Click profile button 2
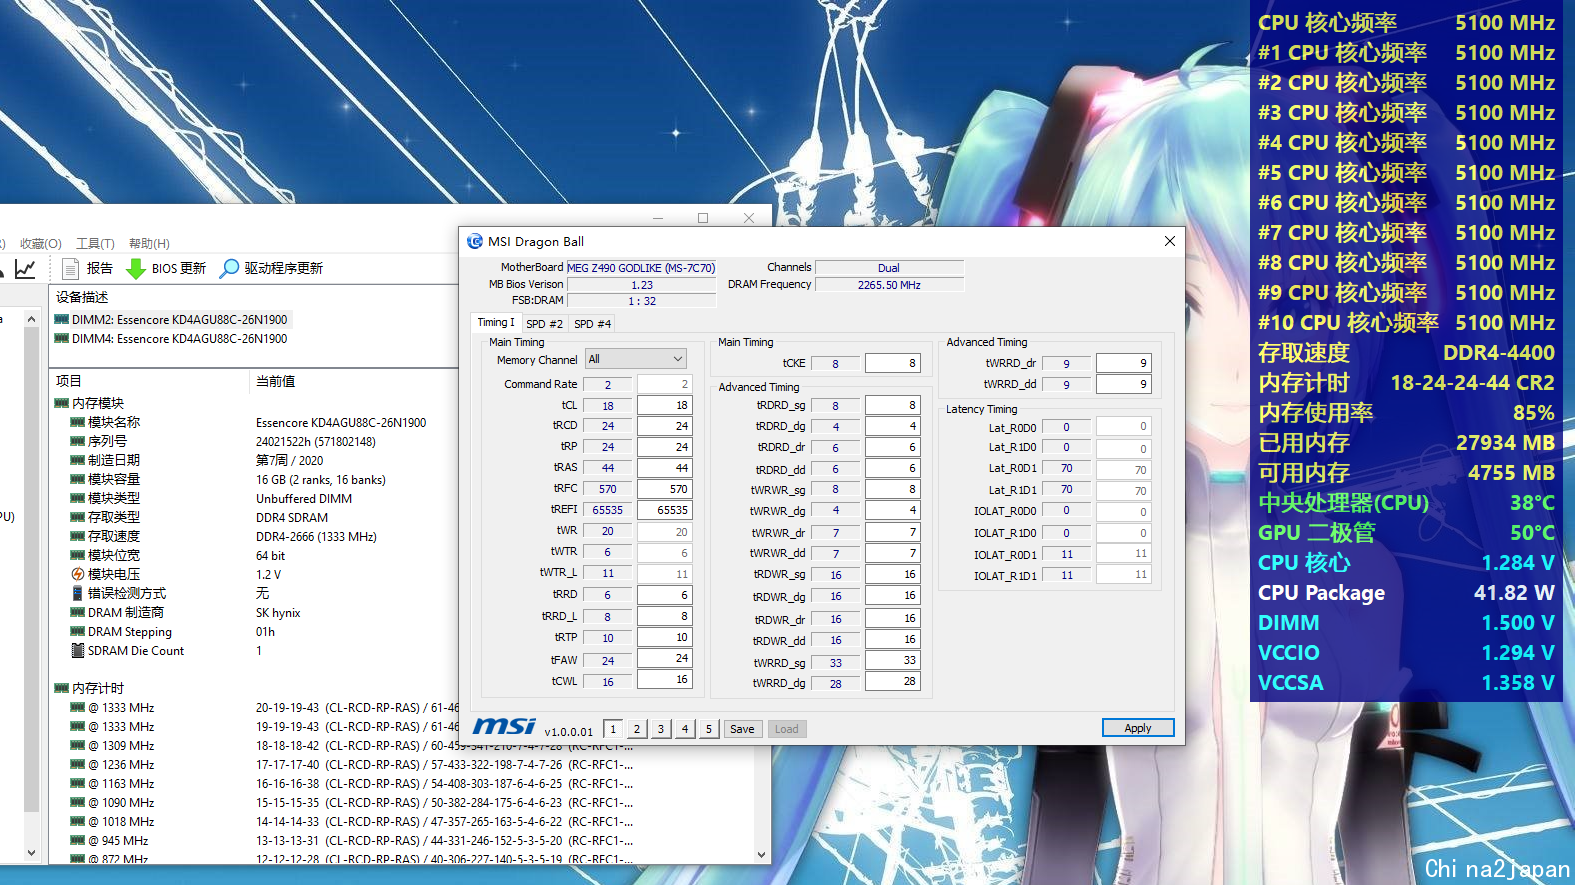1575x885 pixels. coord(637,729)
